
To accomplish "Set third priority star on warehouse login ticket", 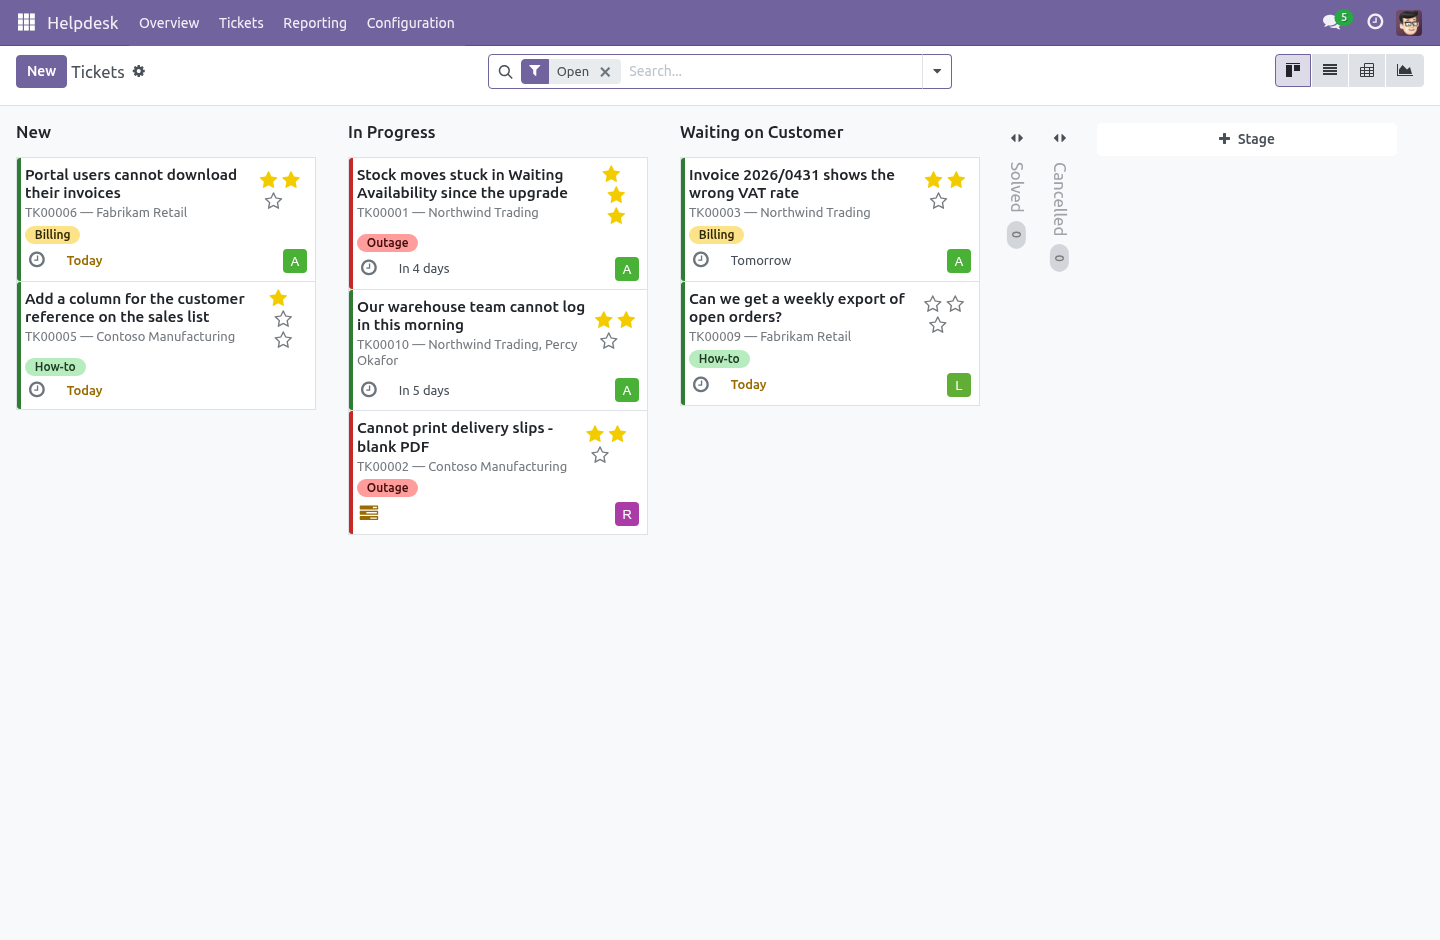I will (609, 342).
